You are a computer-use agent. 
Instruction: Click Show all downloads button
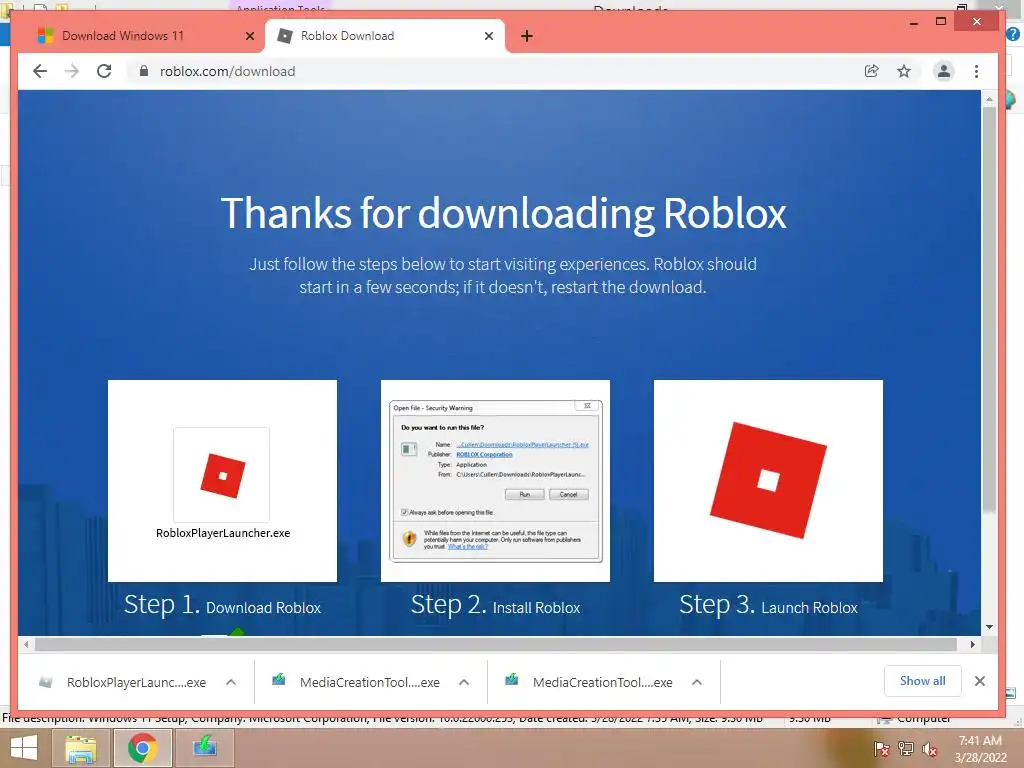coord(922,681)
